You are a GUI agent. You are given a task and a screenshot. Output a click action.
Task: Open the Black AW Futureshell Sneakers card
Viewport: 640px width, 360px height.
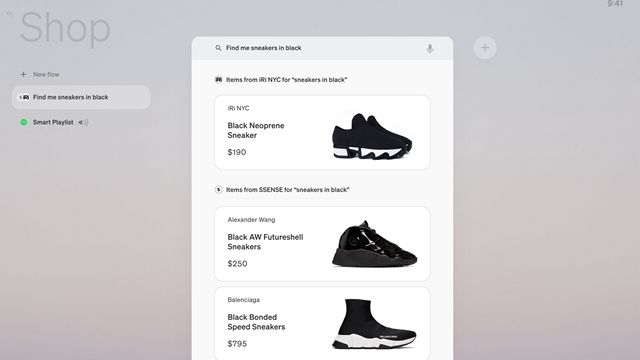click(x=322, y=244)
